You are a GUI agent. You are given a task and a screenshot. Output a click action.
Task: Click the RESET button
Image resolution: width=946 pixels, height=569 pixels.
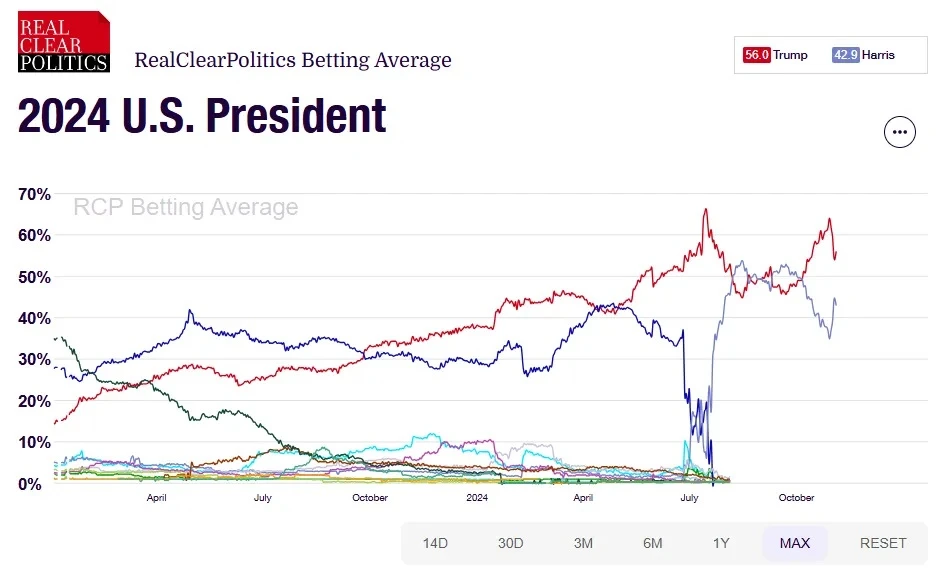point(883,543)
